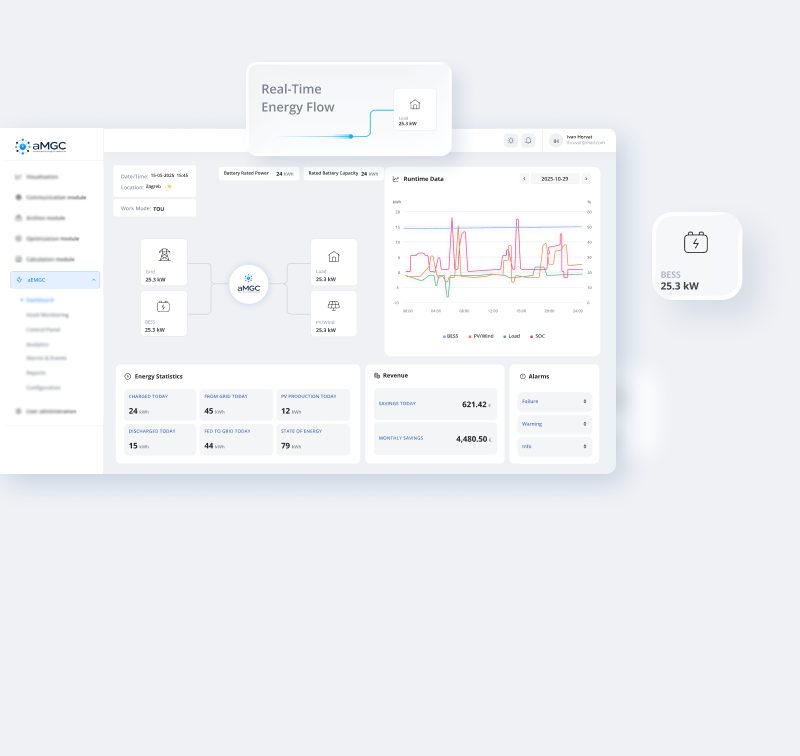Open the Optimization module menu item
800x756 pixels.
[46, 239]
